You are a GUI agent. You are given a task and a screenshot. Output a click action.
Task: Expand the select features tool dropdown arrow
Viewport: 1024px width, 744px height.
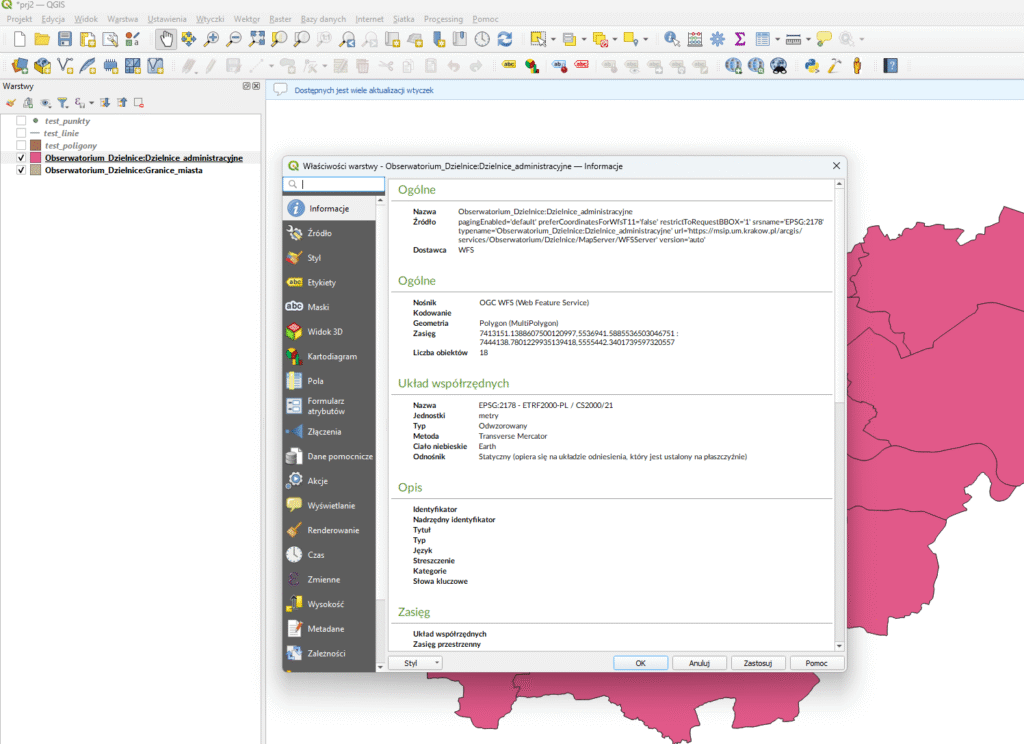552,39
